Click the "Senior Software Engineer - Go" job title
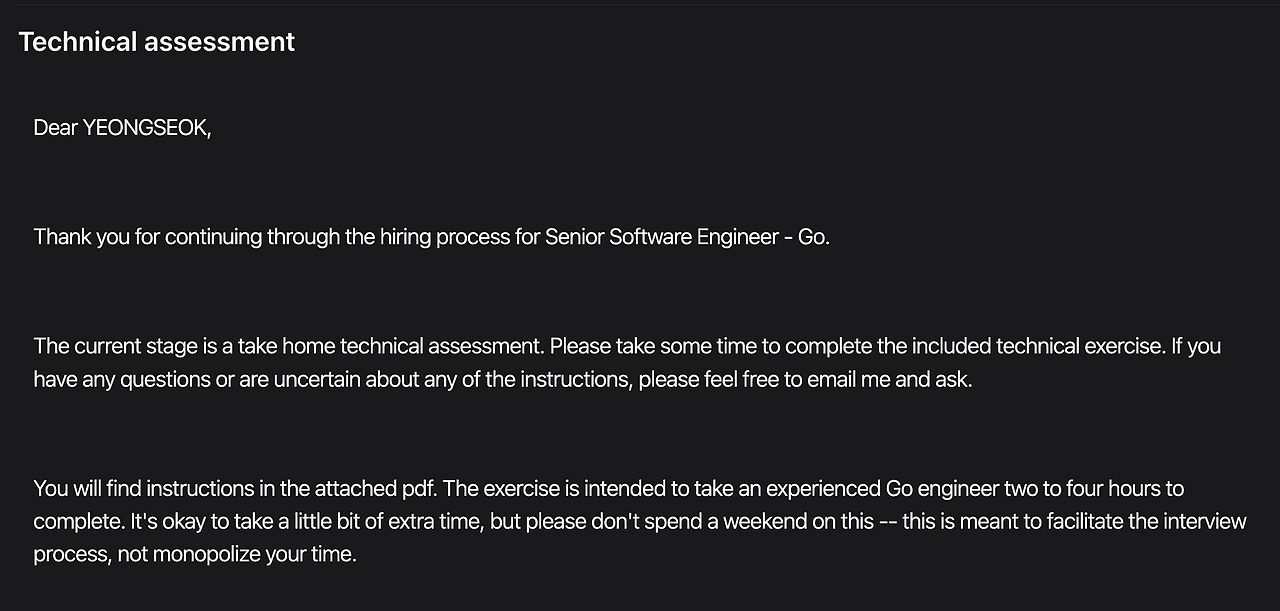1280x611 pixels. tap(686, 237)
